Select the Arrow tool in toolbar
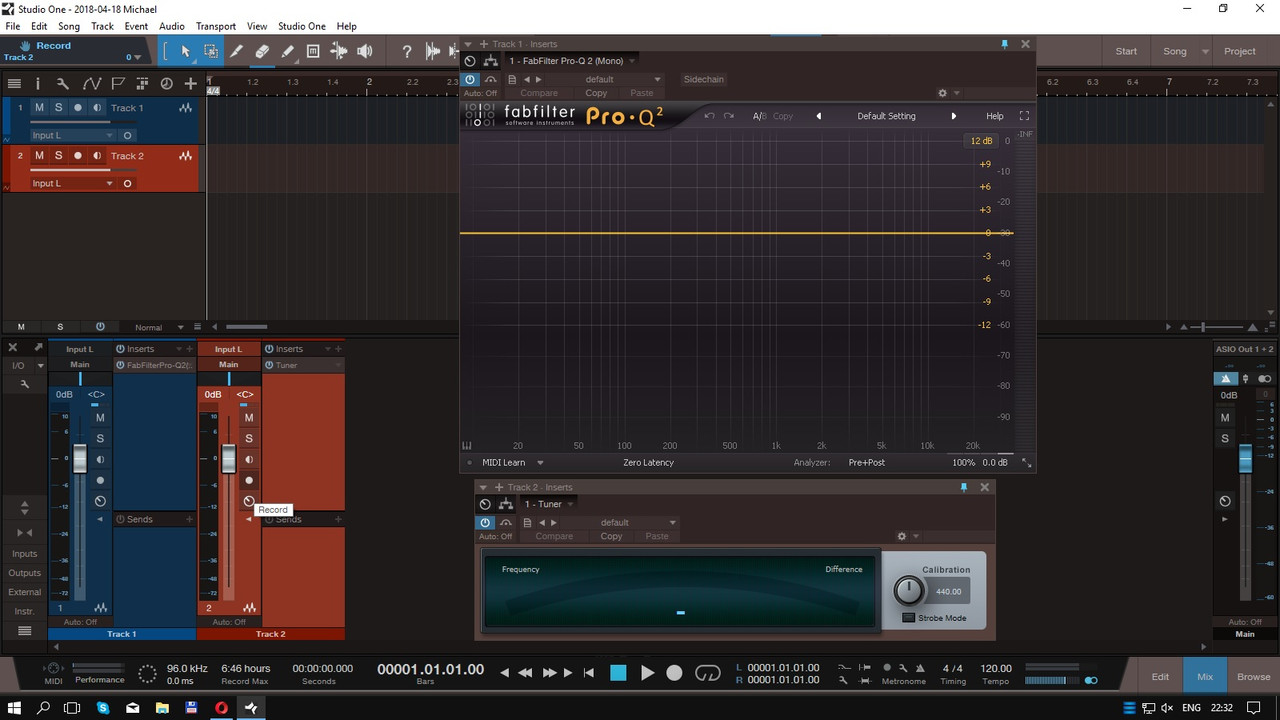The width and height of the screenshot is (1280, 720). tap(185, 51)
